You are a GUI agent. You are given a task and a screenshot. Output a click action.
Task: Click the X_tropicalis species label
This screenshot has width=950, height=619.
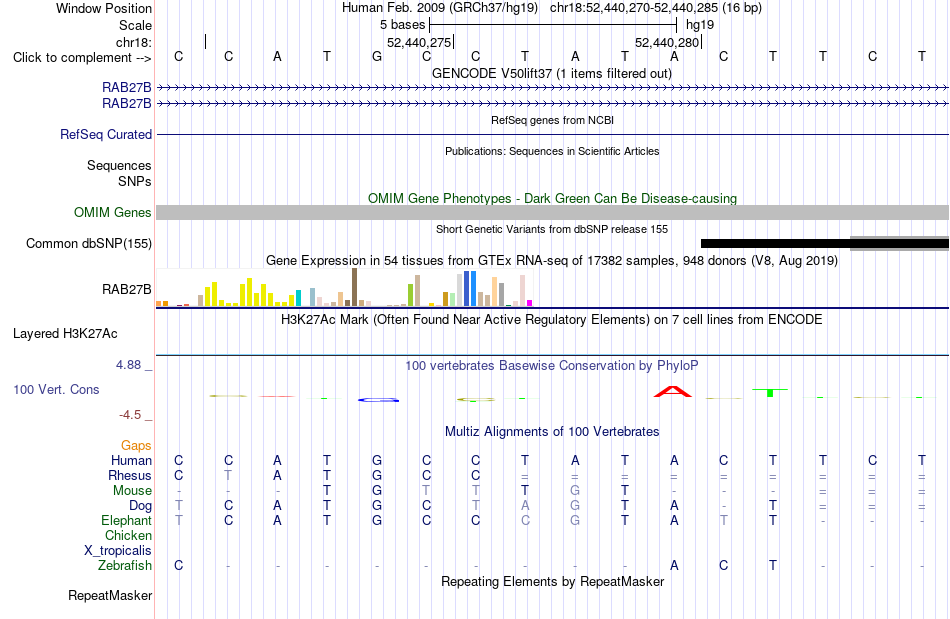[x=118, y=551]
